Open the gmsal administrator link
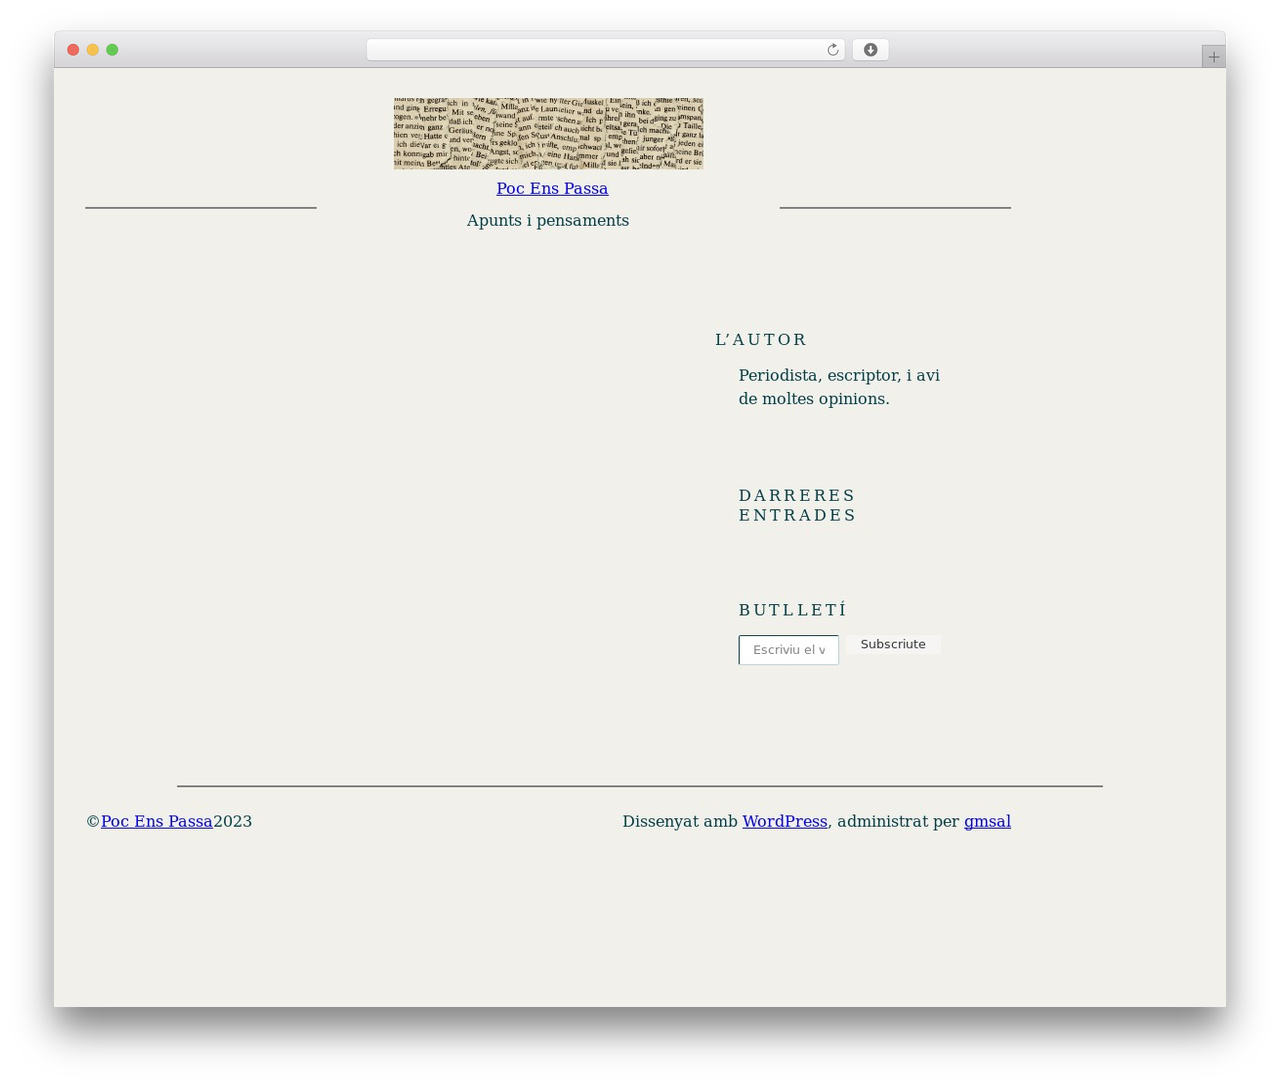Viewport: 1280px width, 1084px height. pos(987,822)
